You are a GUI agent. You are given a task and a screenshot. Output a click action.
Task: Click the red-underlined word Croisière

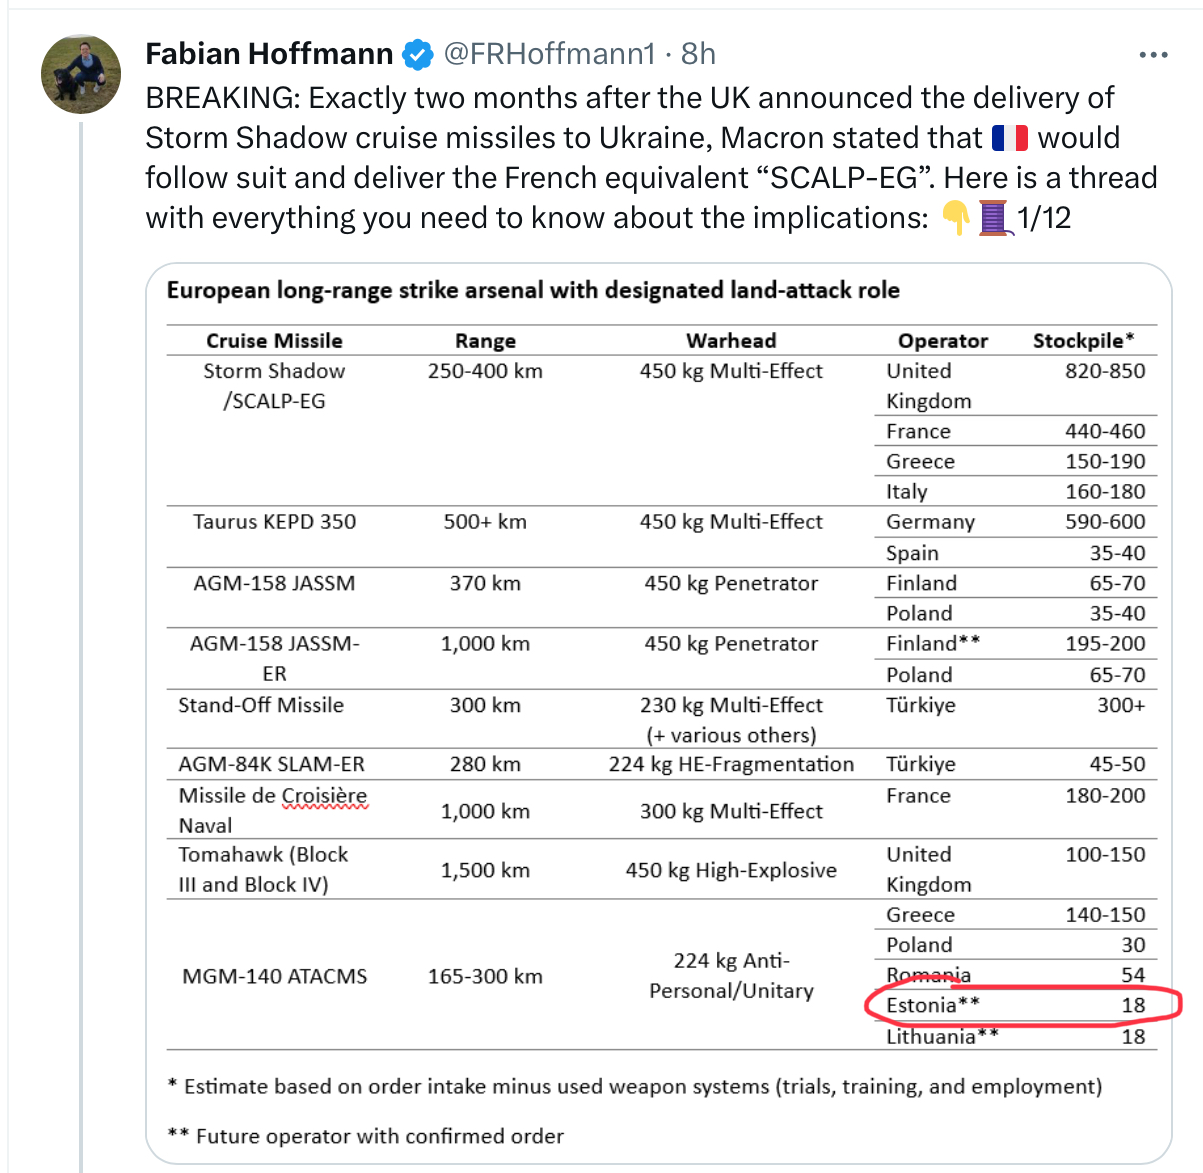pyautogui.click(x=323, y=796)
